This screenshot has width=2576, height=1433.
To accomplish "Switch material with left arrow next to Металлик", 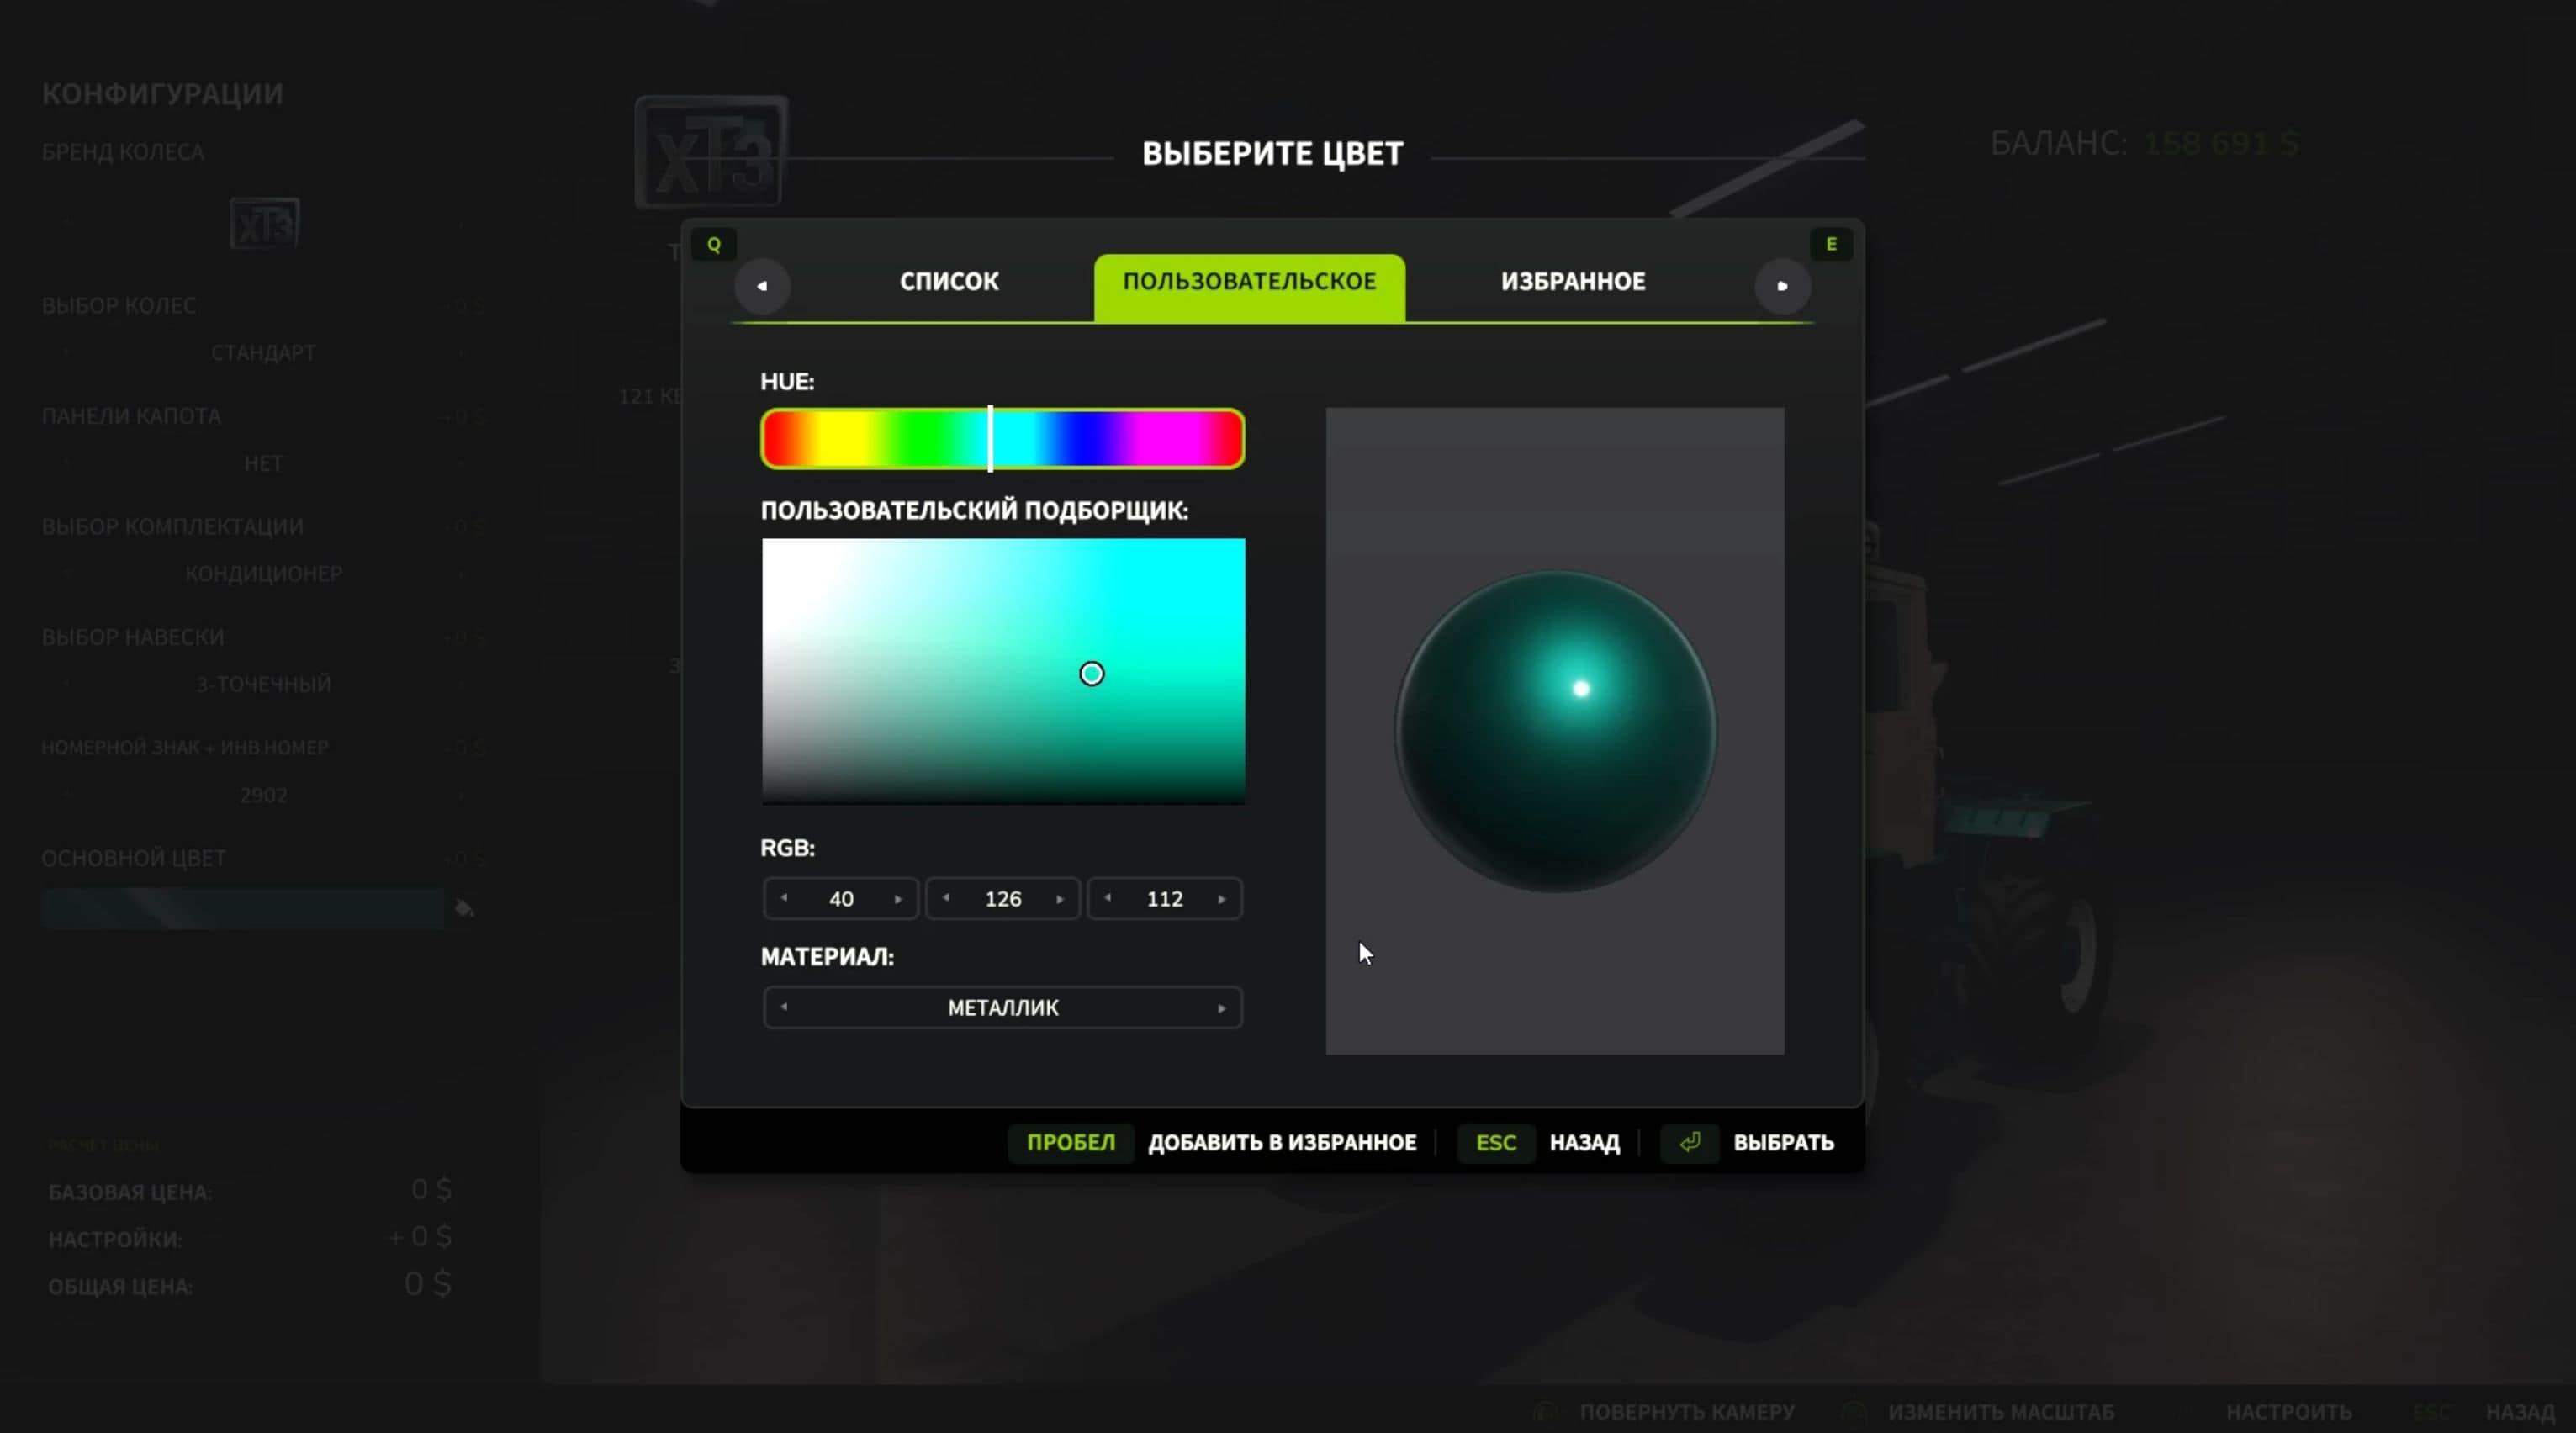I will point(784,1008).
